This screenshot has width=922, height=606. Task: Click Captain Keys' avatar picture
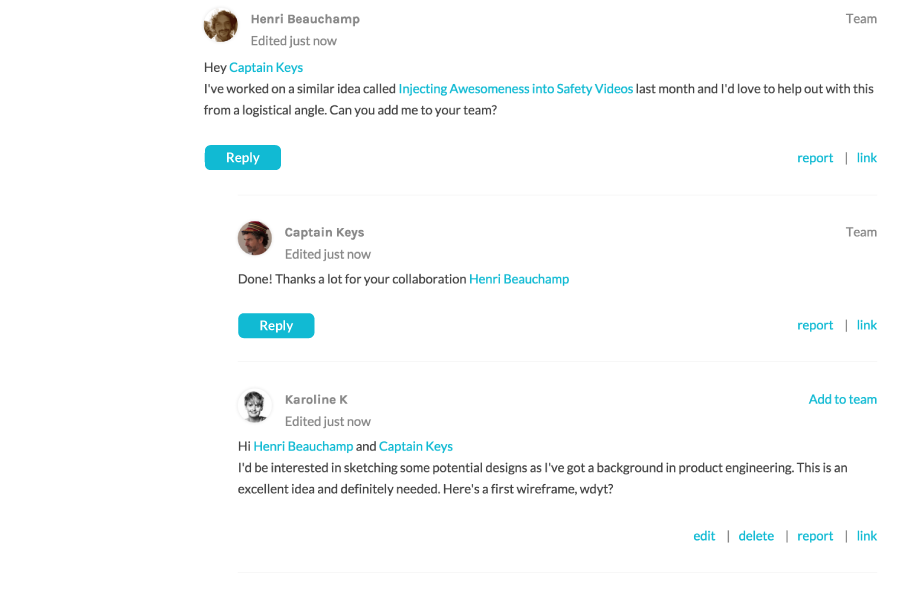[x=255, y=238]
